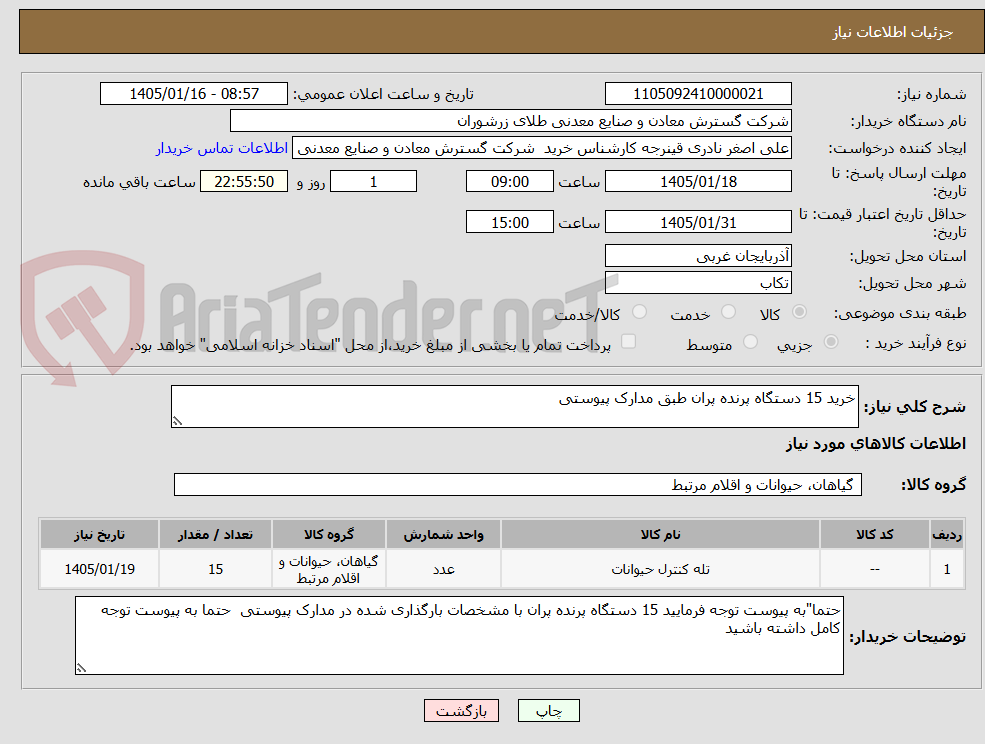Screen dimensions: 985x744
Task: Click the price validity date 1405/01/31
Action: [x=698, y=222]
